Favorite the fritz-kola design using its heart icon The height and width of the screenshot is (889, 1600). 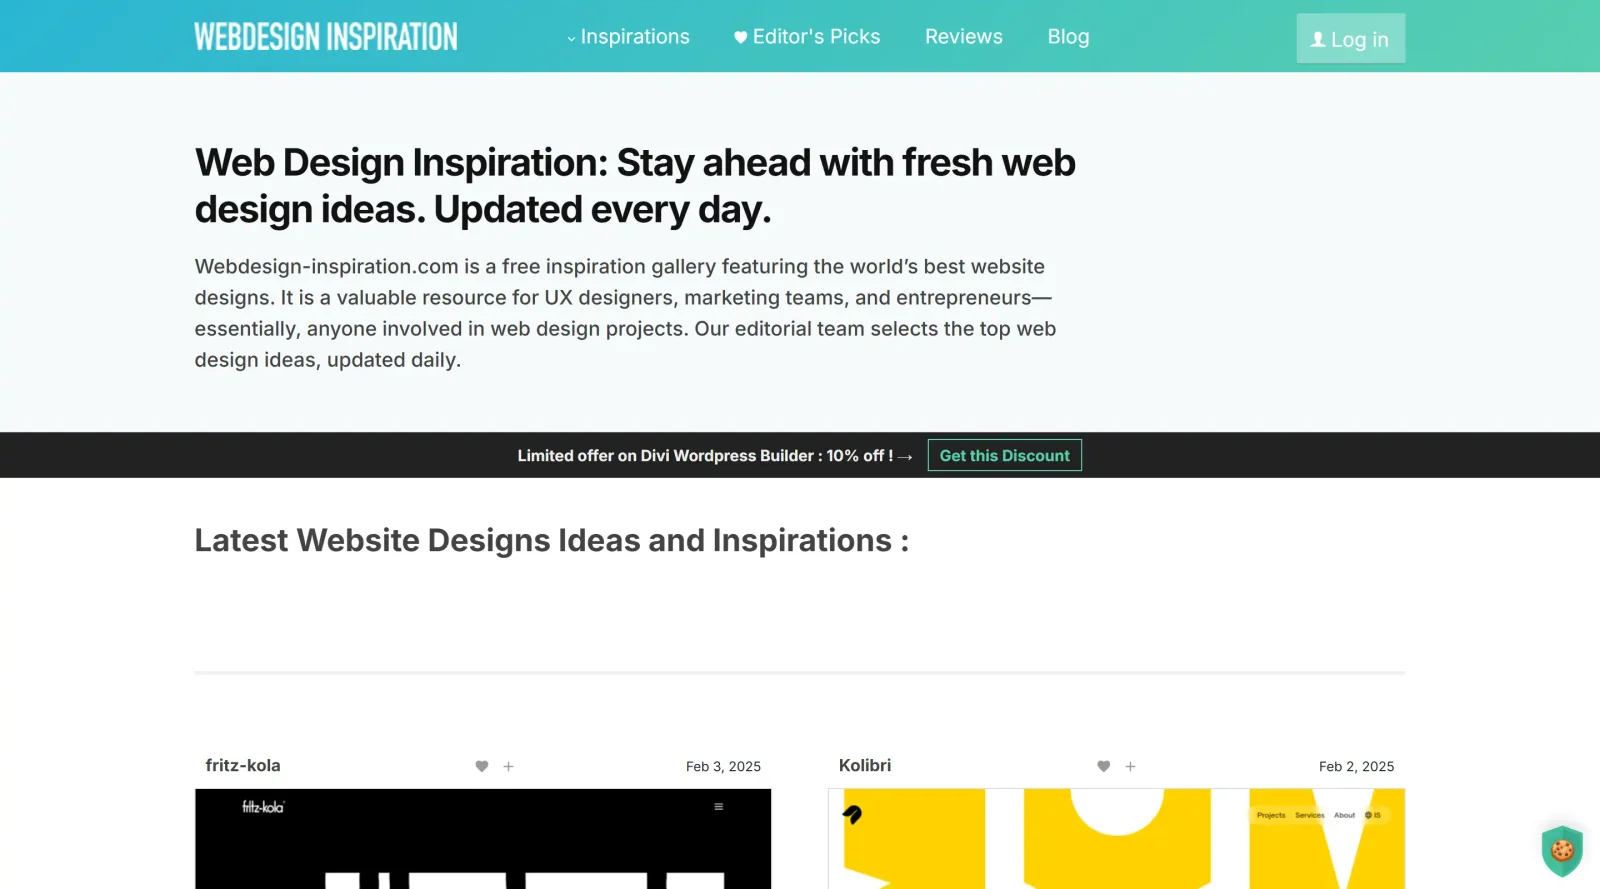coord(482,766)
